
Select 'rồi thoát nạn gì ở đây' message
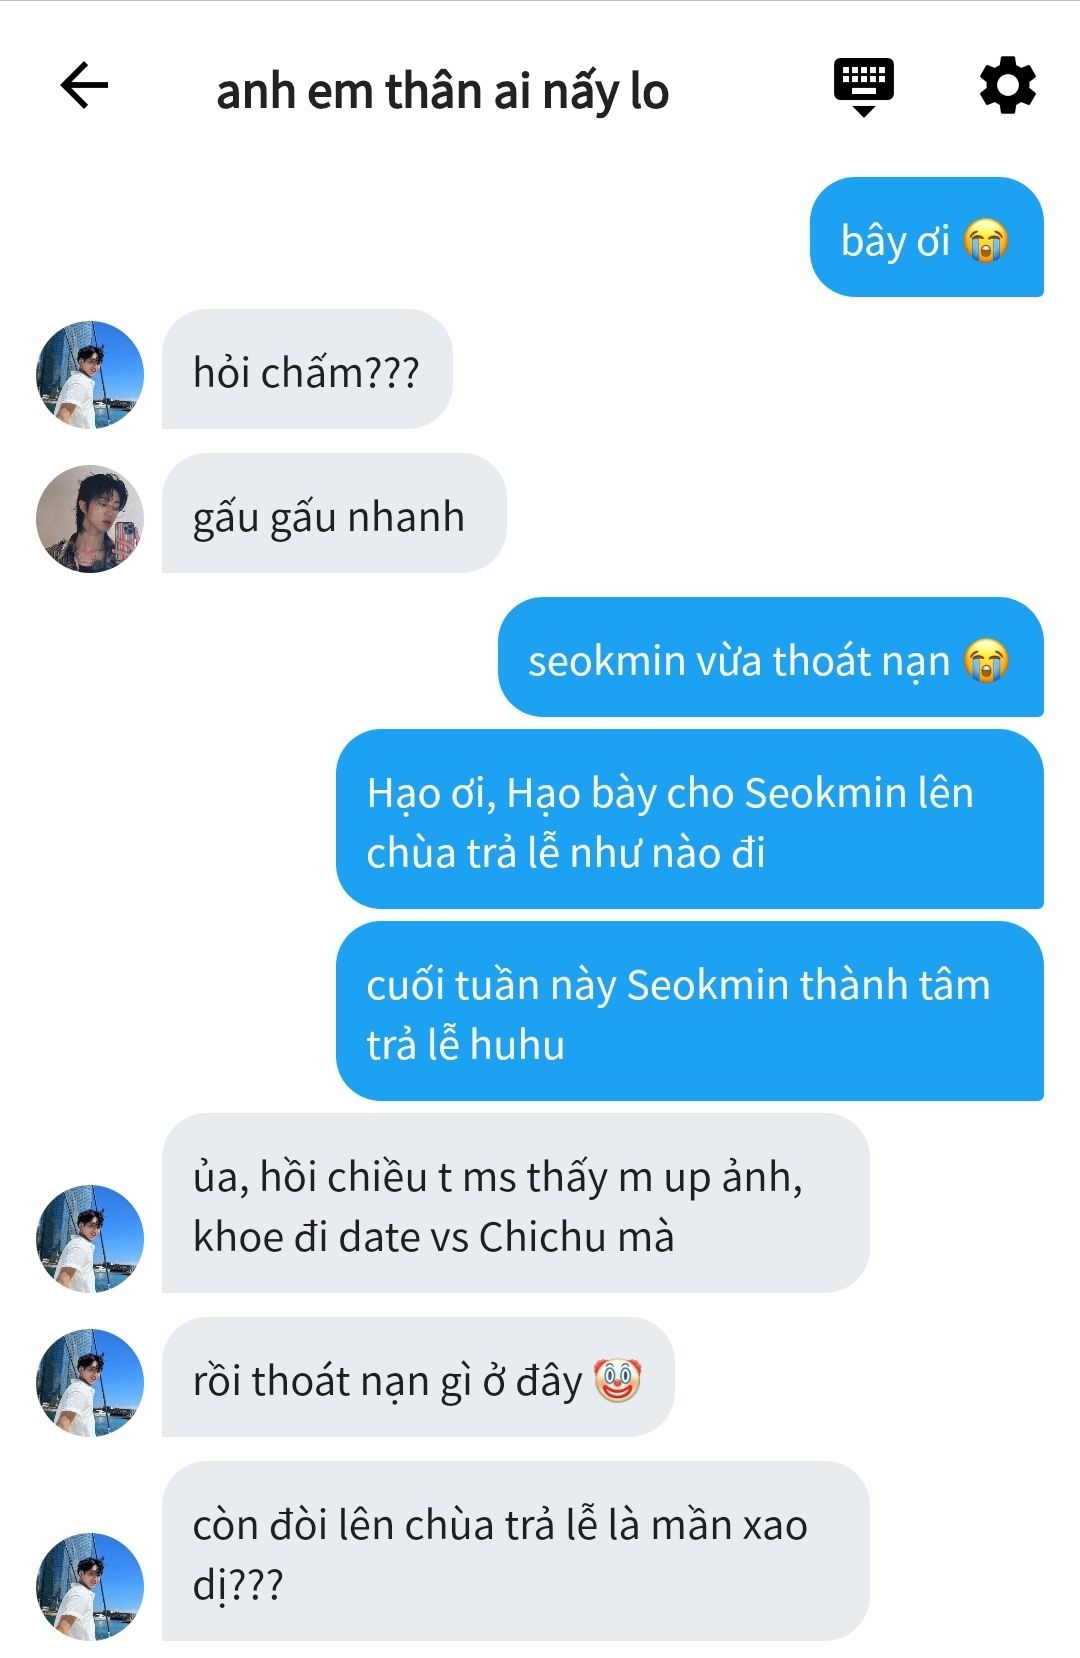pos(418,1377)
